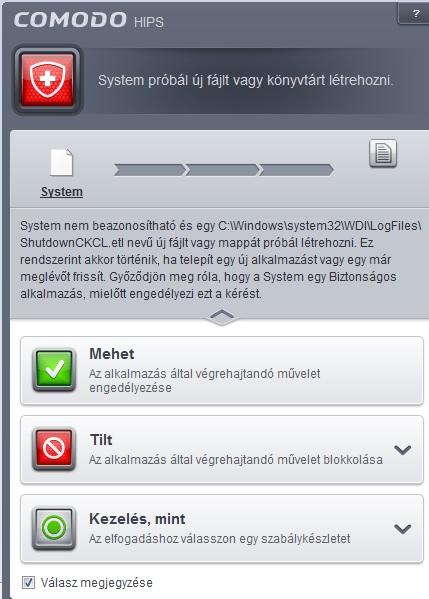Click the white System file icon
This screenshot has width=429, height=599.
[62, 162]
